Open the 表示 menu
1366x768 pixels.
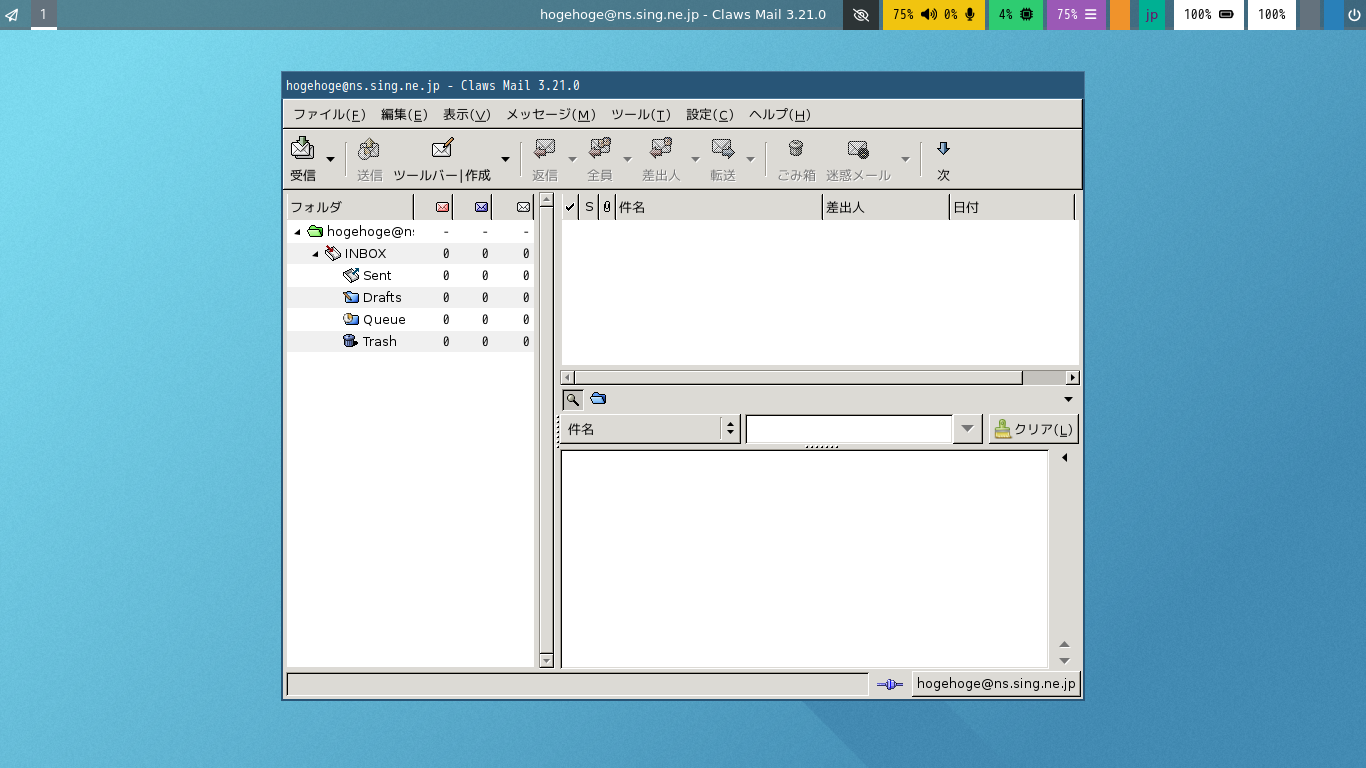coord(467,114)
